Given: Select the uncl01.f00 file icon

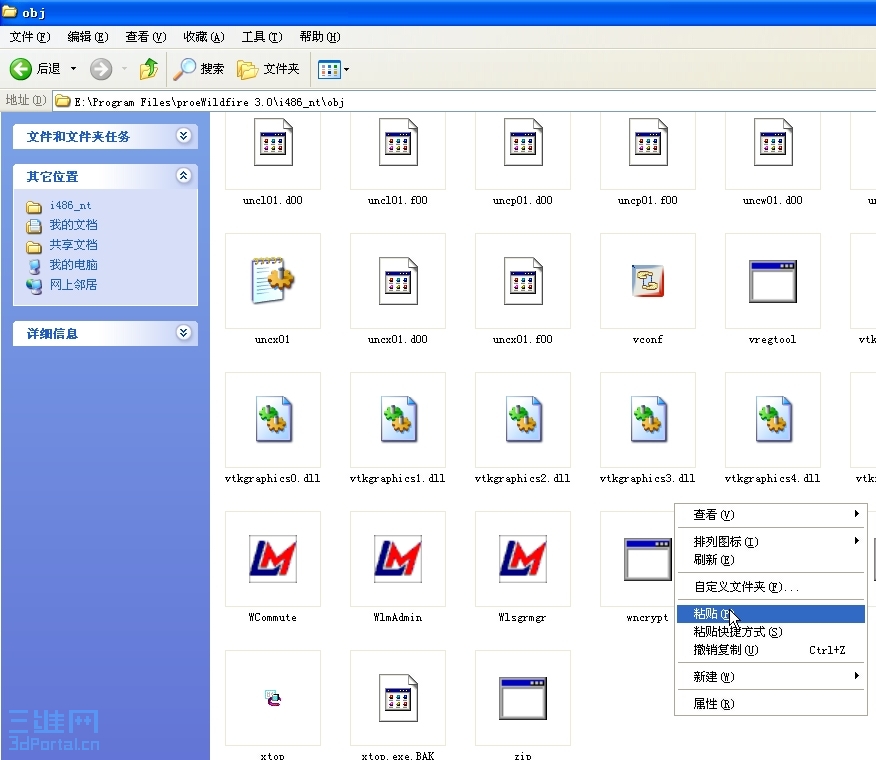Looking at the screenshot, I should (398, 142).
